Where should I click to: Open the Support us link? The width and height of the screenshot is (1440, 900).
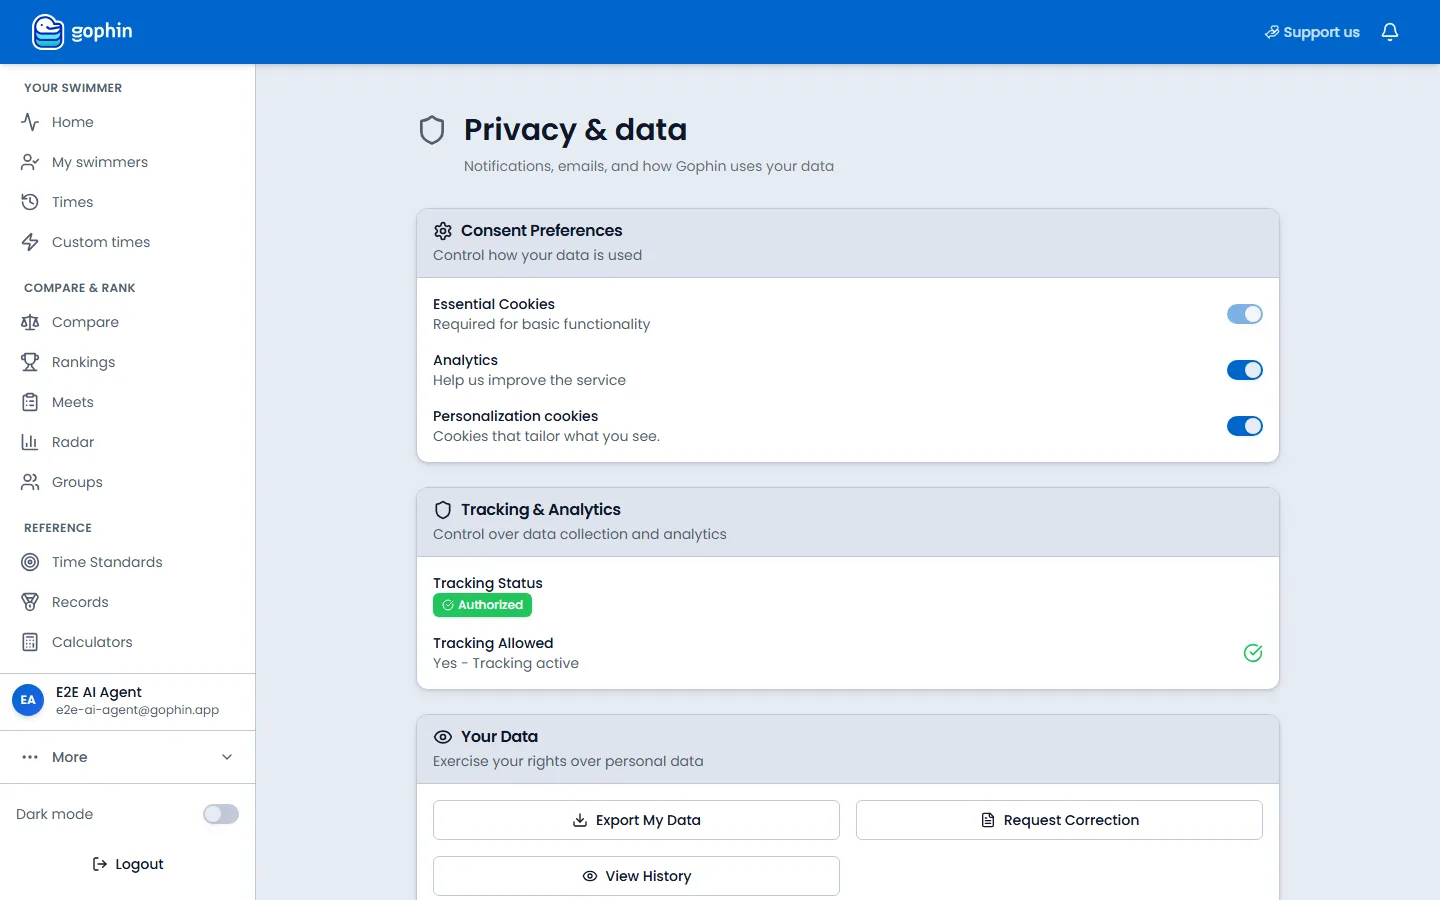1312,32
